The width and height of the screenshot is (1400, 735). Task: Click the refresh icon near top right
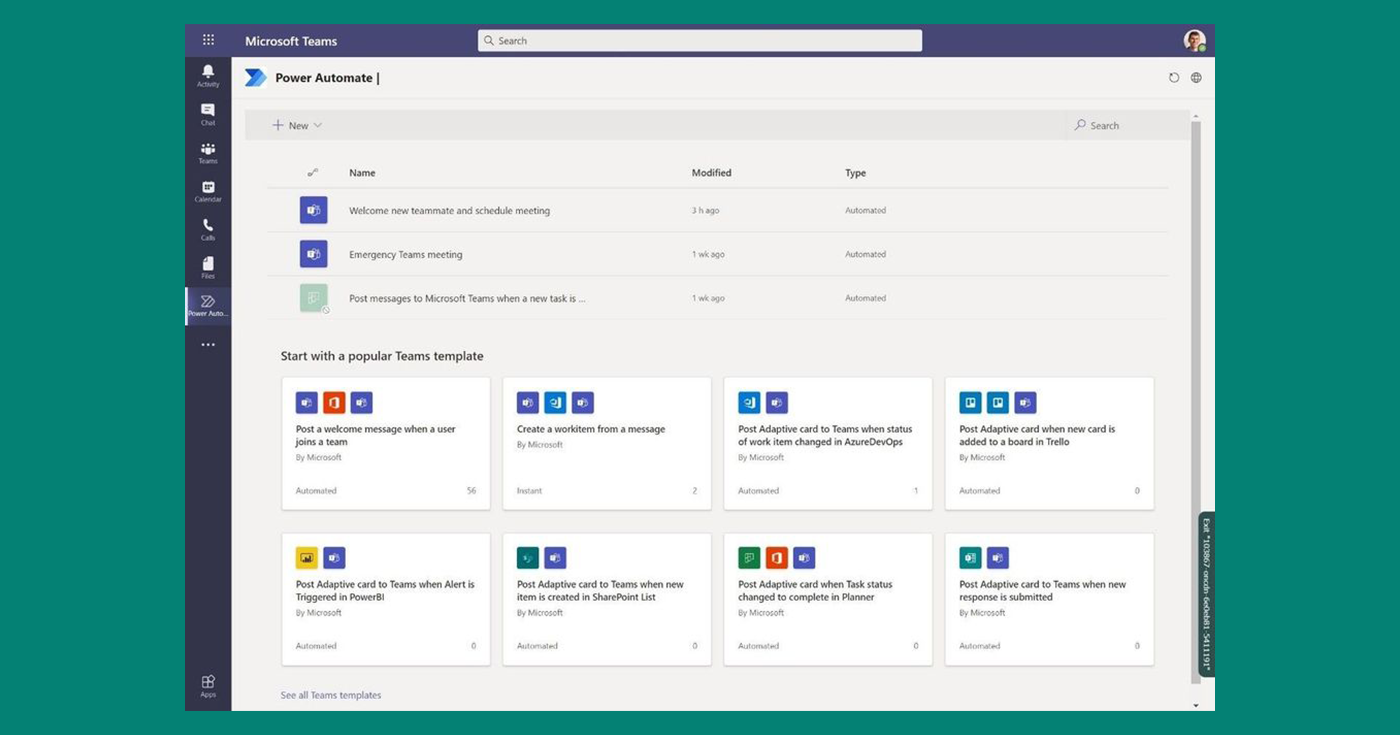(x=1174, y=78)
